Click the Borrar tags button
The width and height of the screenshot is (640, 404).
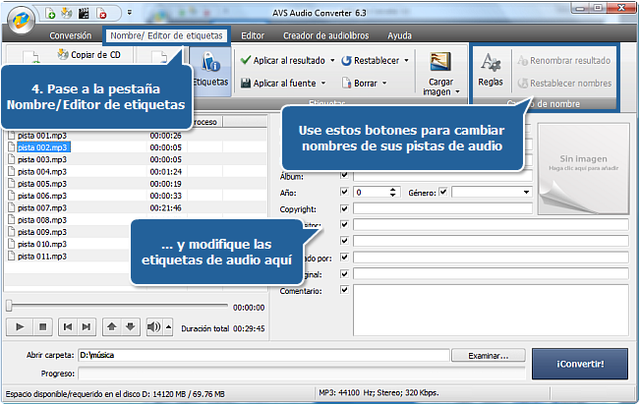click(360, 83)
